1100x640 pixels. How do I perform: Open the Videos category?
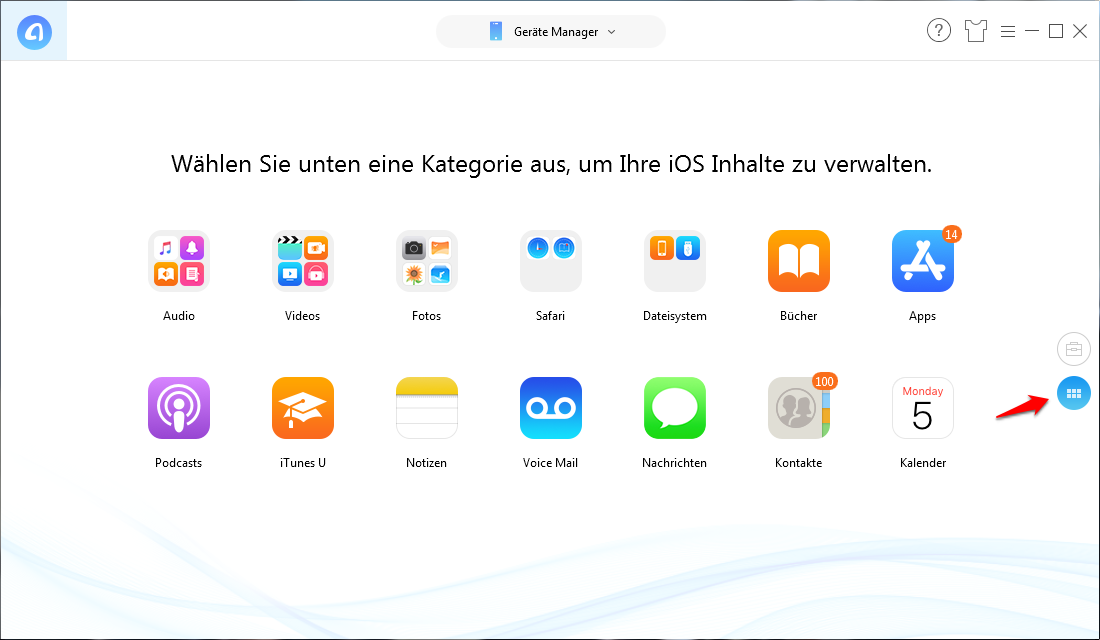click(x=302, y=261)
